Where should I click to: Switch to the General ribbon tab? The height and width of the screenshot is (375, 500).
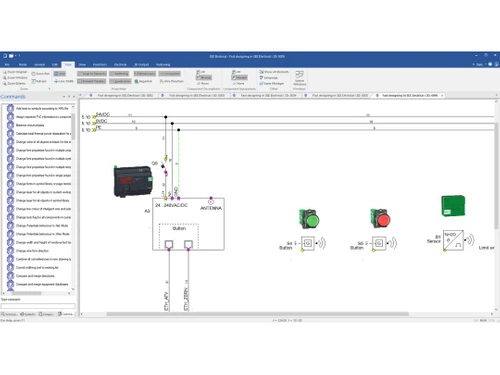(x=39, y=65)
